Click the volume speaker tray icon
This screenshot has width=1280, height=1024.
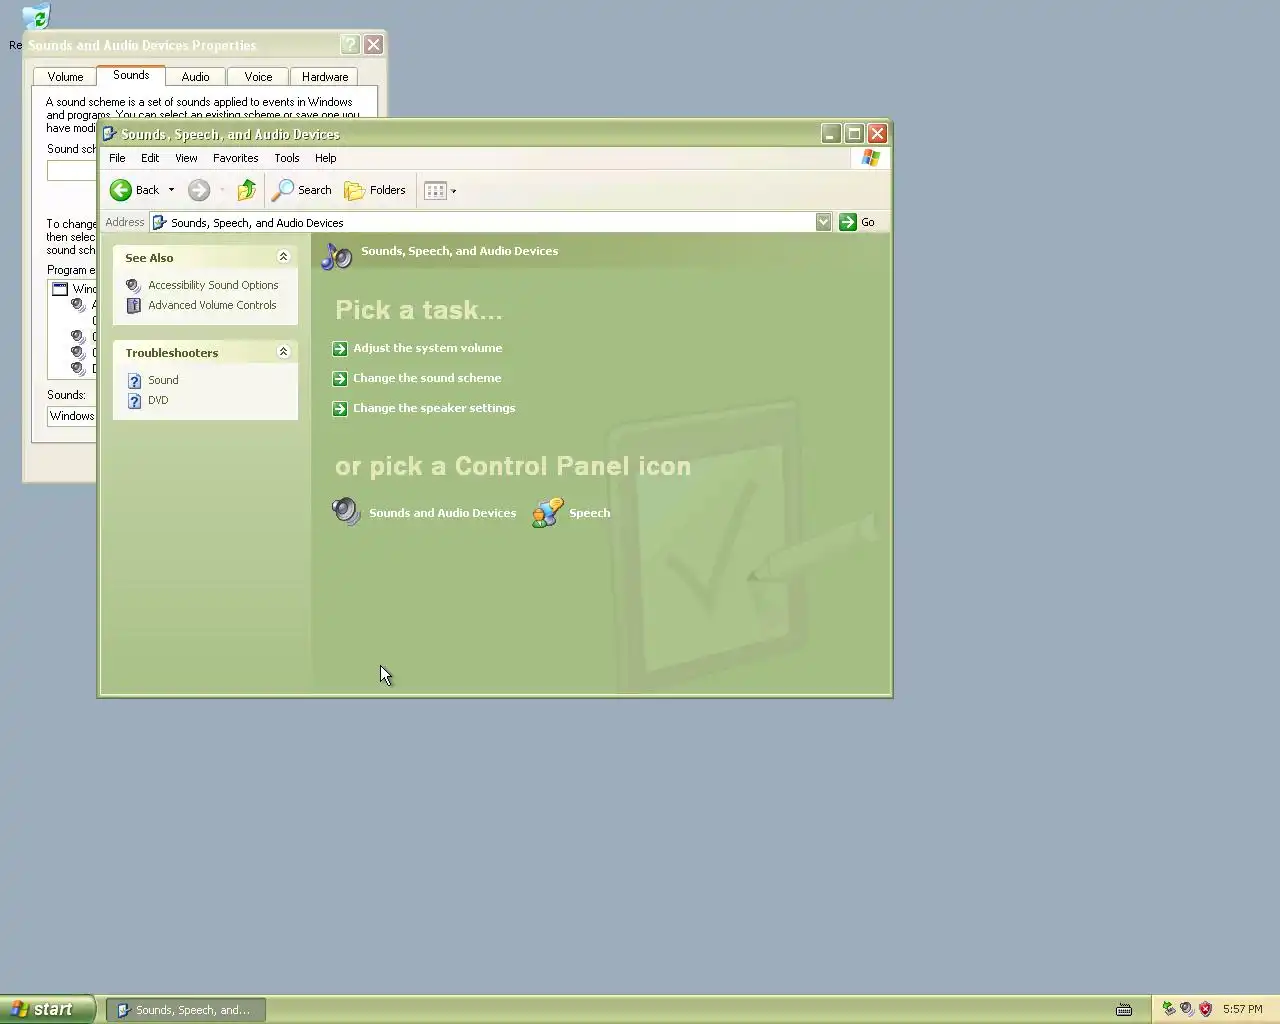[x=1186, y=1009]
